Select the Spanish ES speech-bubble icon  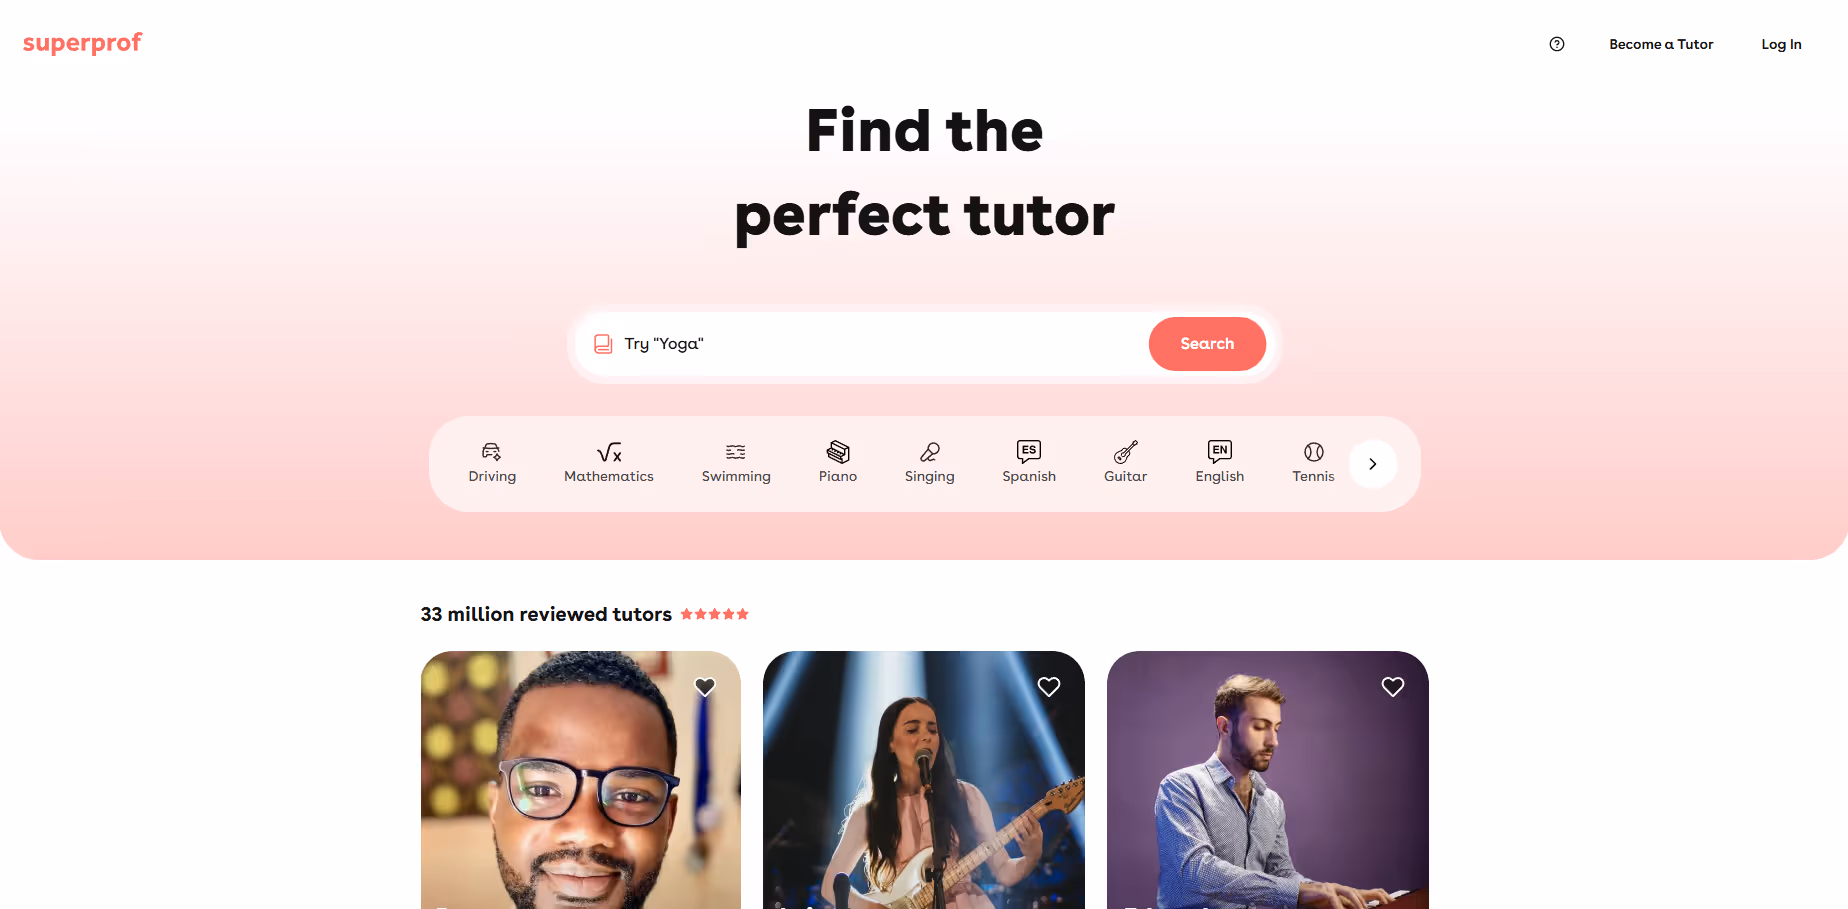tap(1029, 451)
